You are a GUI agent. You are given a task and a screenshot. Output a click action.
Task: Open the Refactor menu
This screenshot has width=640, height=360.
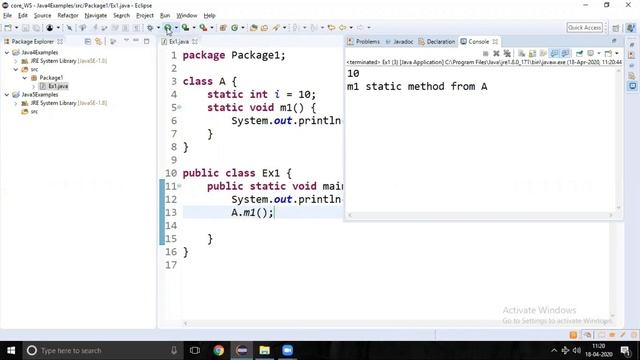coord(68,16)
